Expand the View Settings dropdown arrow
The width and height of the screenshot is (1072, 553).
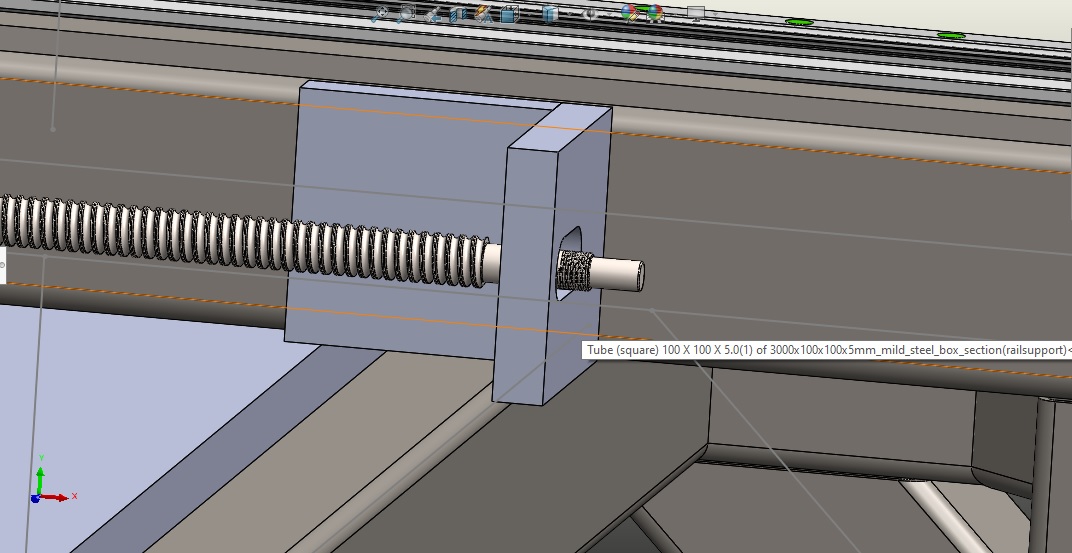click(x=711, y=14)
